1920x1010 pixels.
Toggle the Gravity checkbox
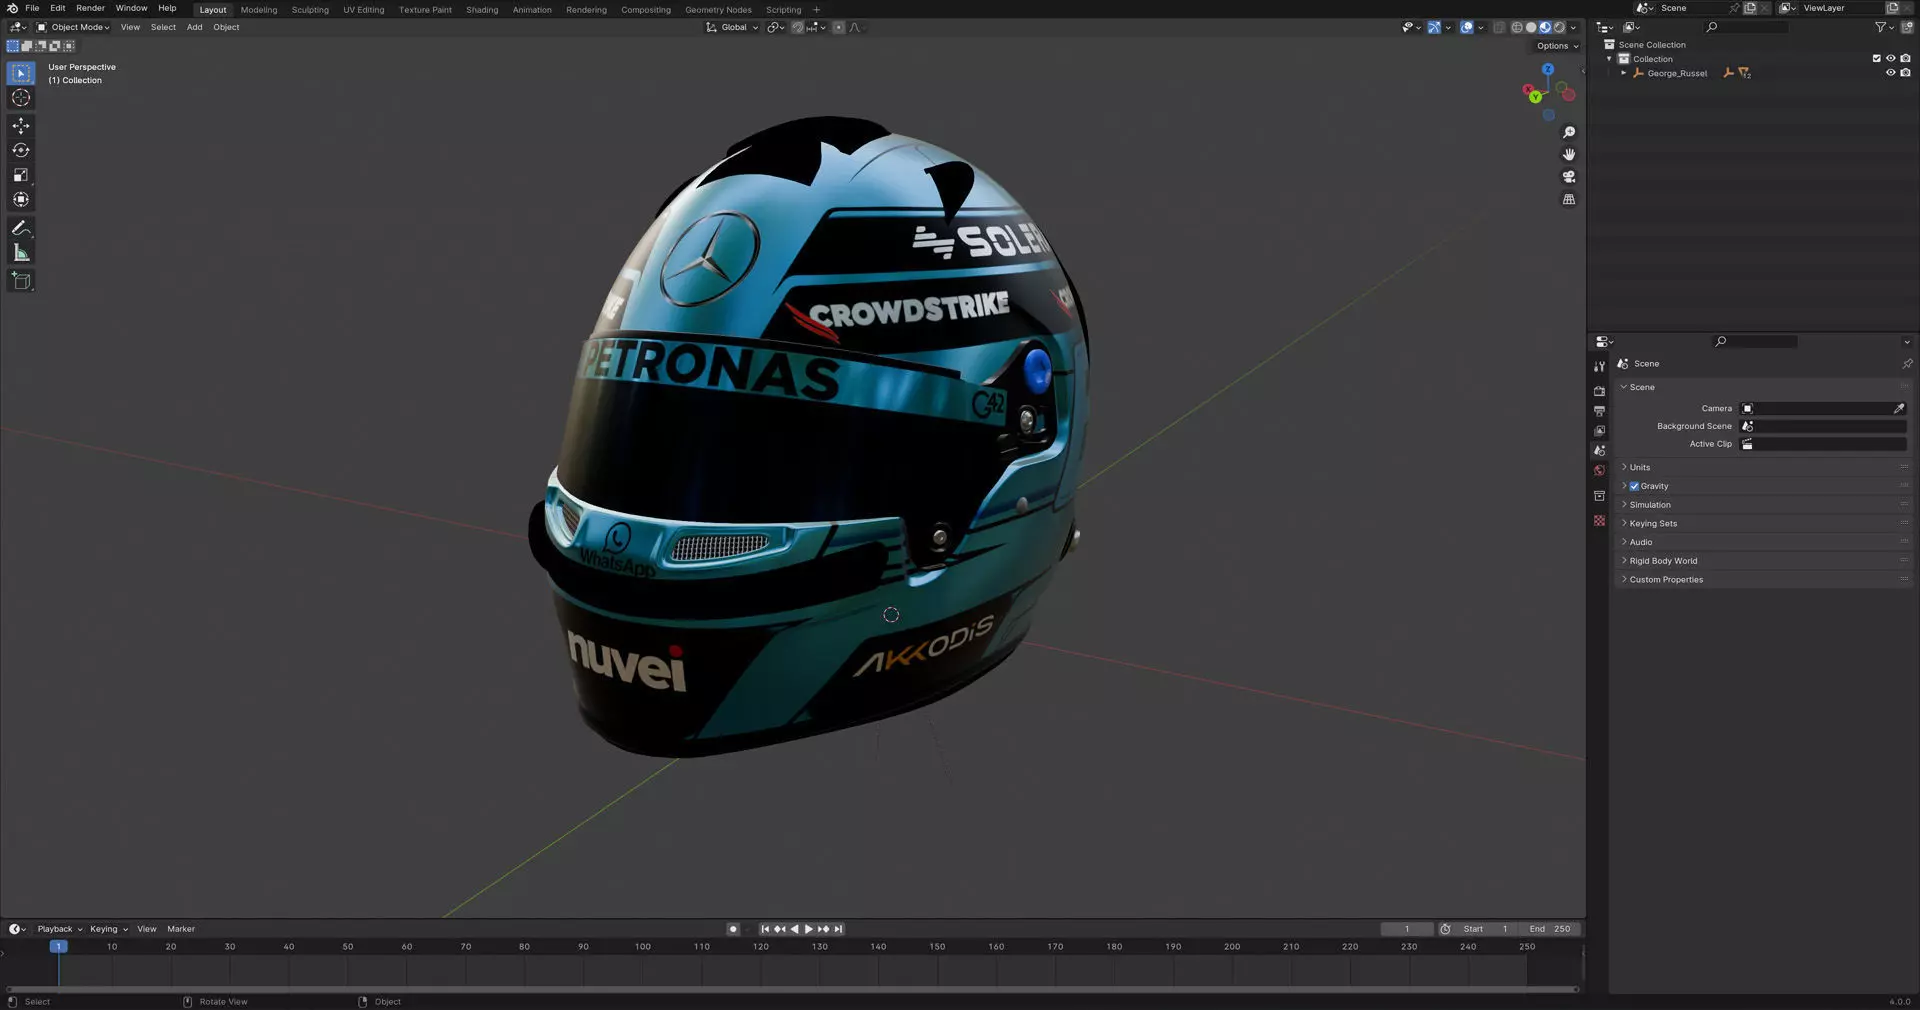point(1634,486)
